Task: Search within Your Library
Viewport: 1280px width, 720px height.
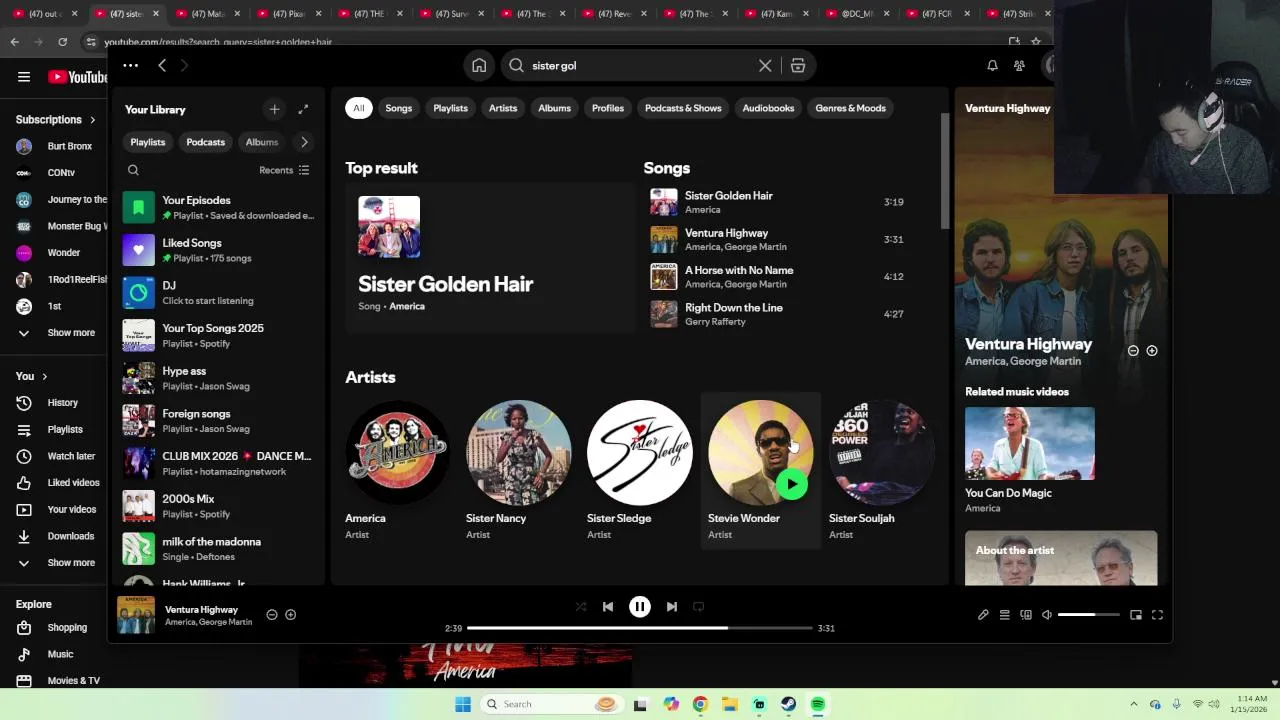Action: pyautogui.click(x=133, y=170)
